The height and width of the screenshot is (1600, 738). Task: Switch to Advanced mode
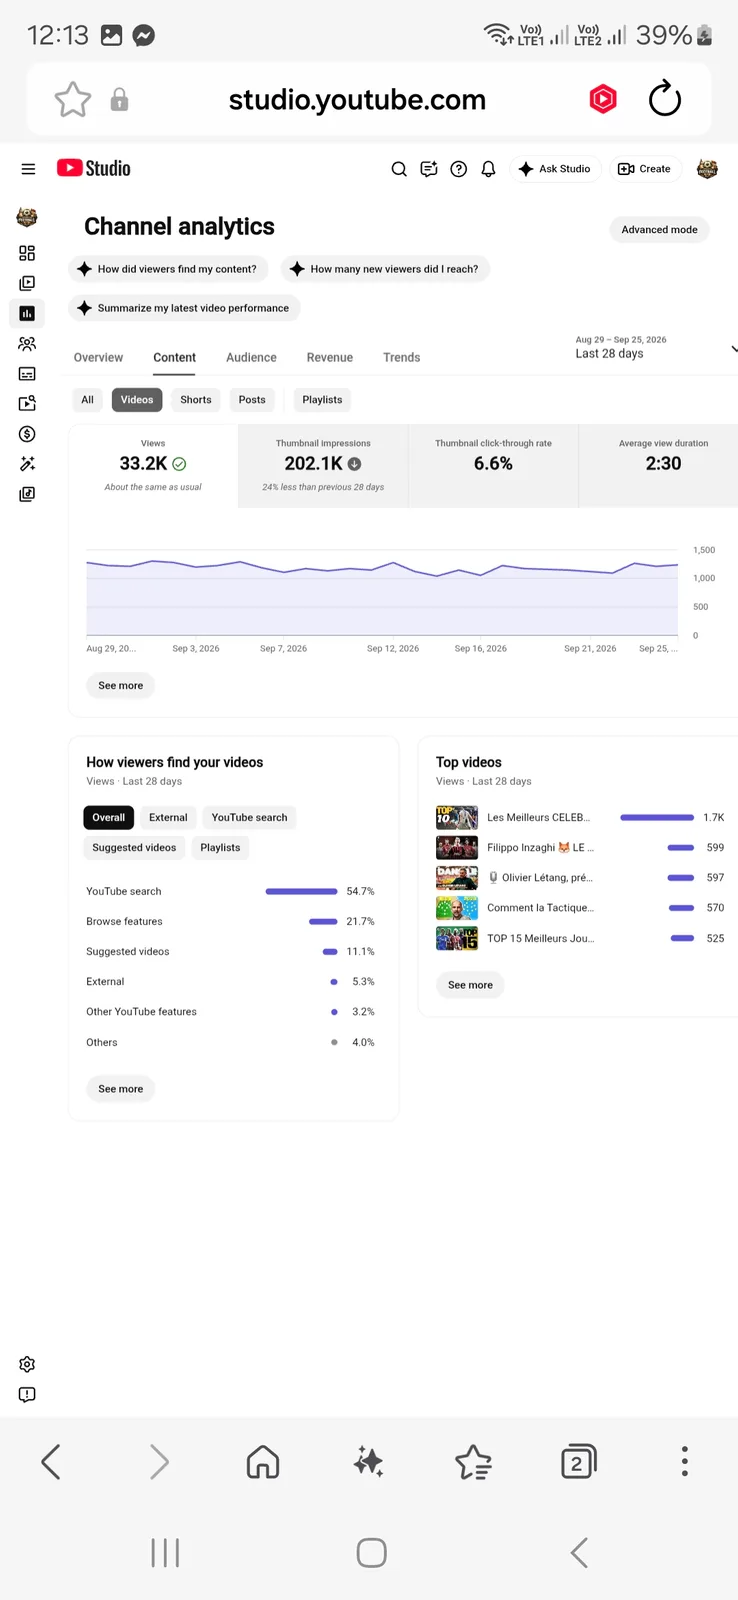(x=659, y=230)
